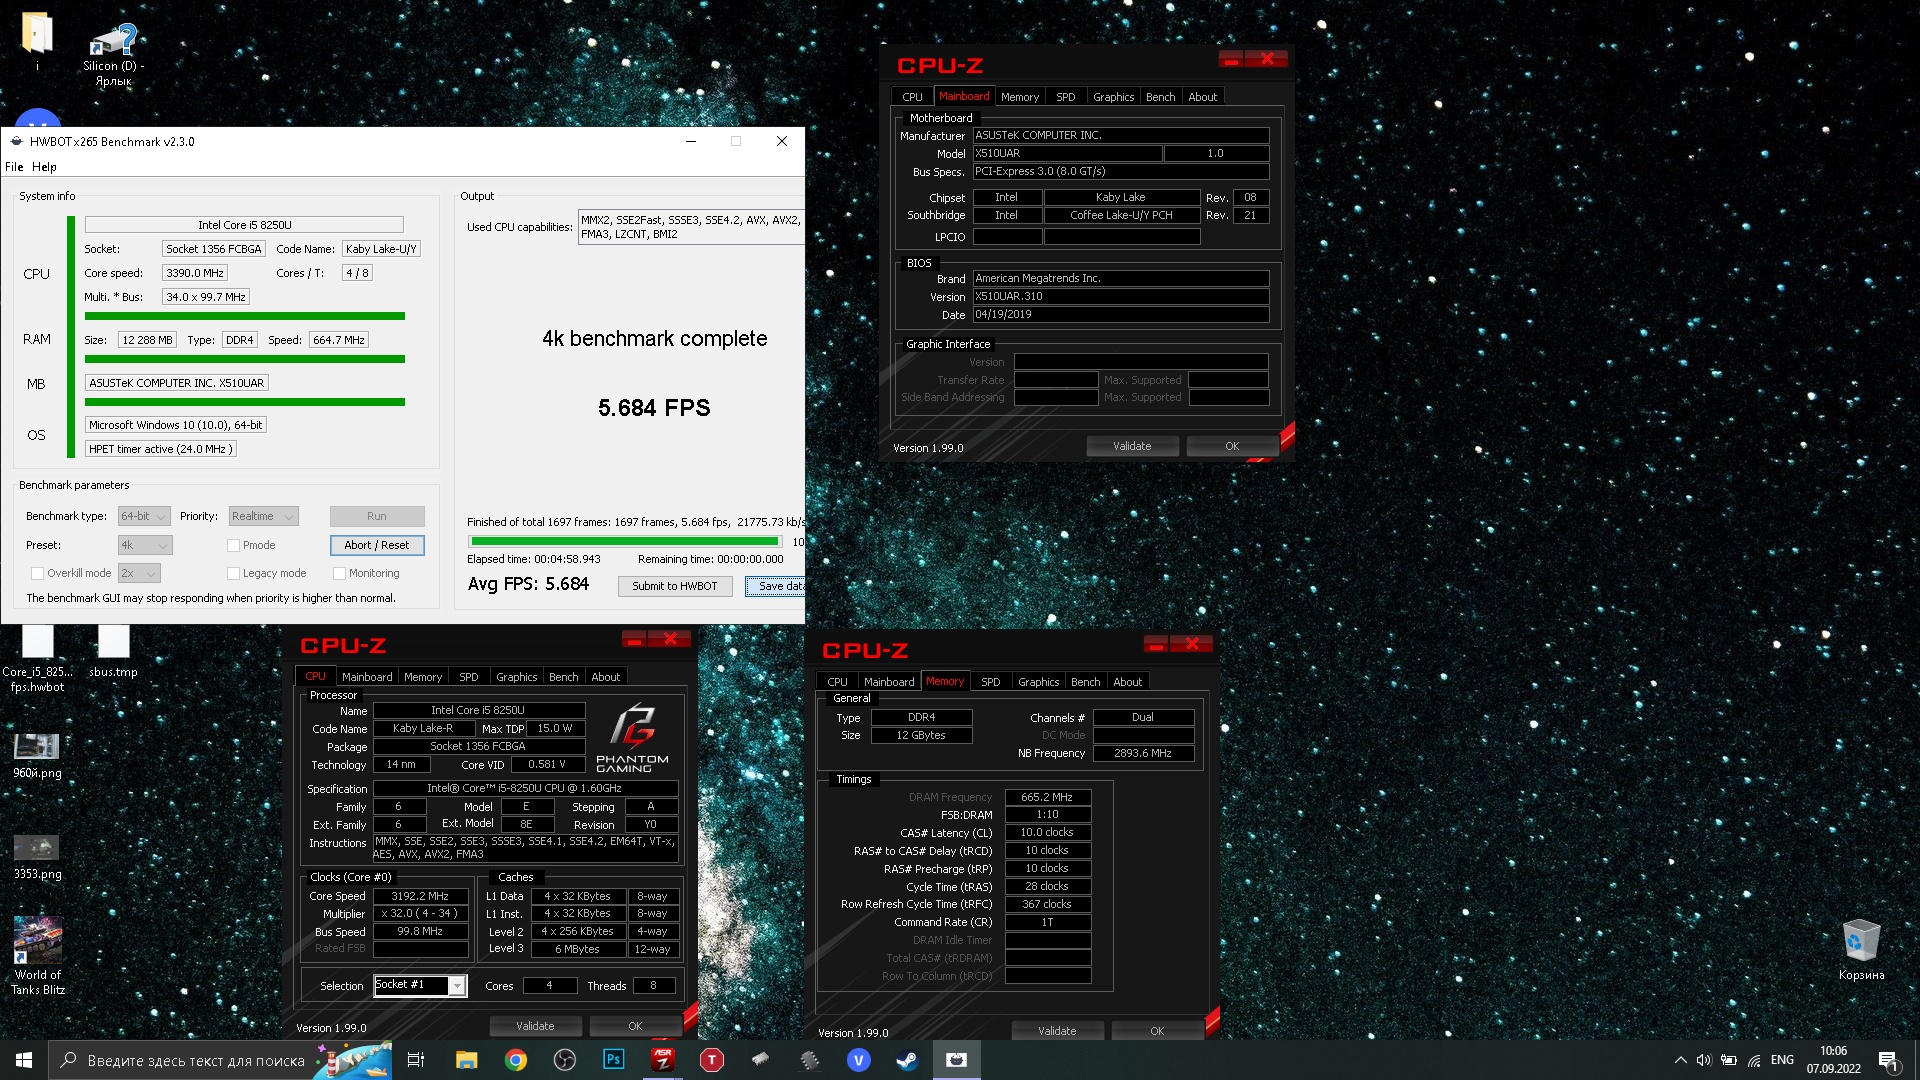Screen dimensions: 1920x1080
Task: Open Steam from the taskbar
Action: [908, 1060]
